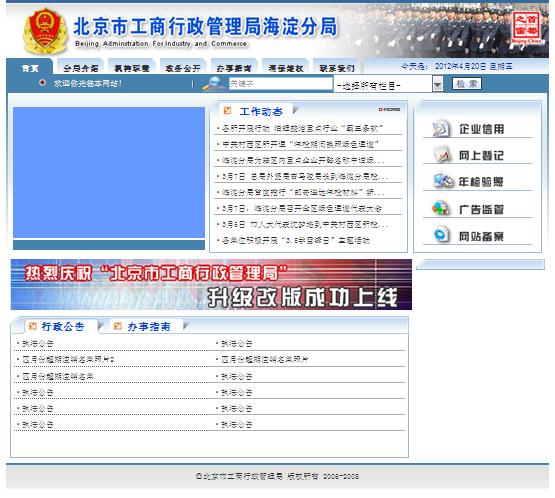This screenshot has height=498, width=555.
Task: Open the 联系我们 navigation tab
Action: [337, 68]
